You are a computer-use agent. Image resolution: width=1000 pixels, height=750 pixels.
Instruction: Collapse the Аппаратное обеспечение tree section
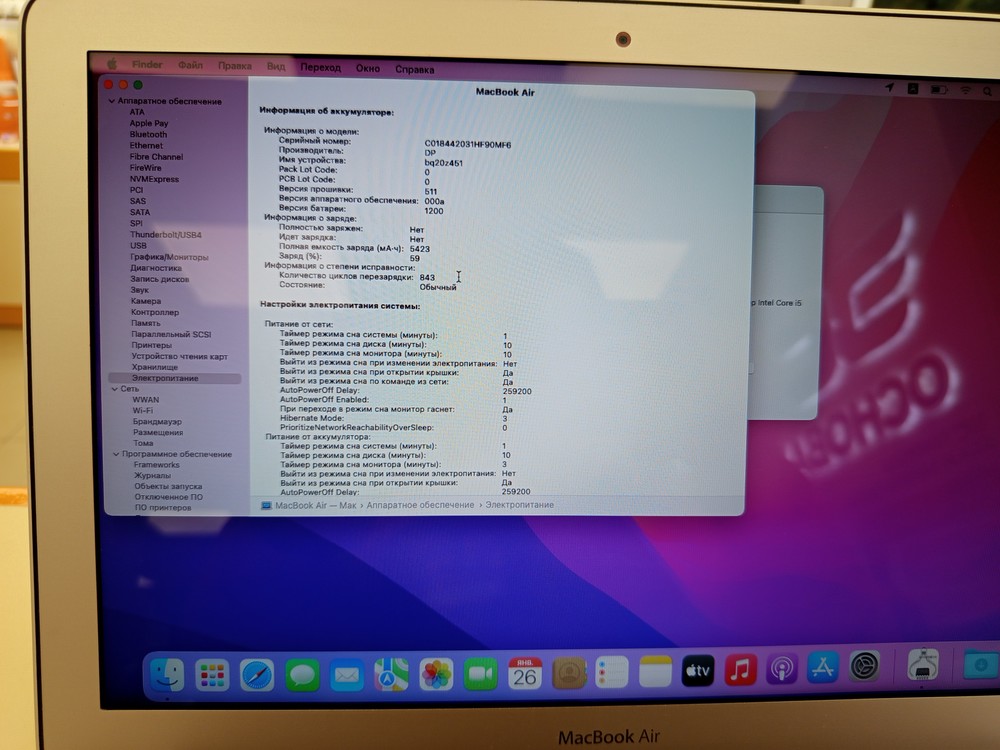point(112,101)
